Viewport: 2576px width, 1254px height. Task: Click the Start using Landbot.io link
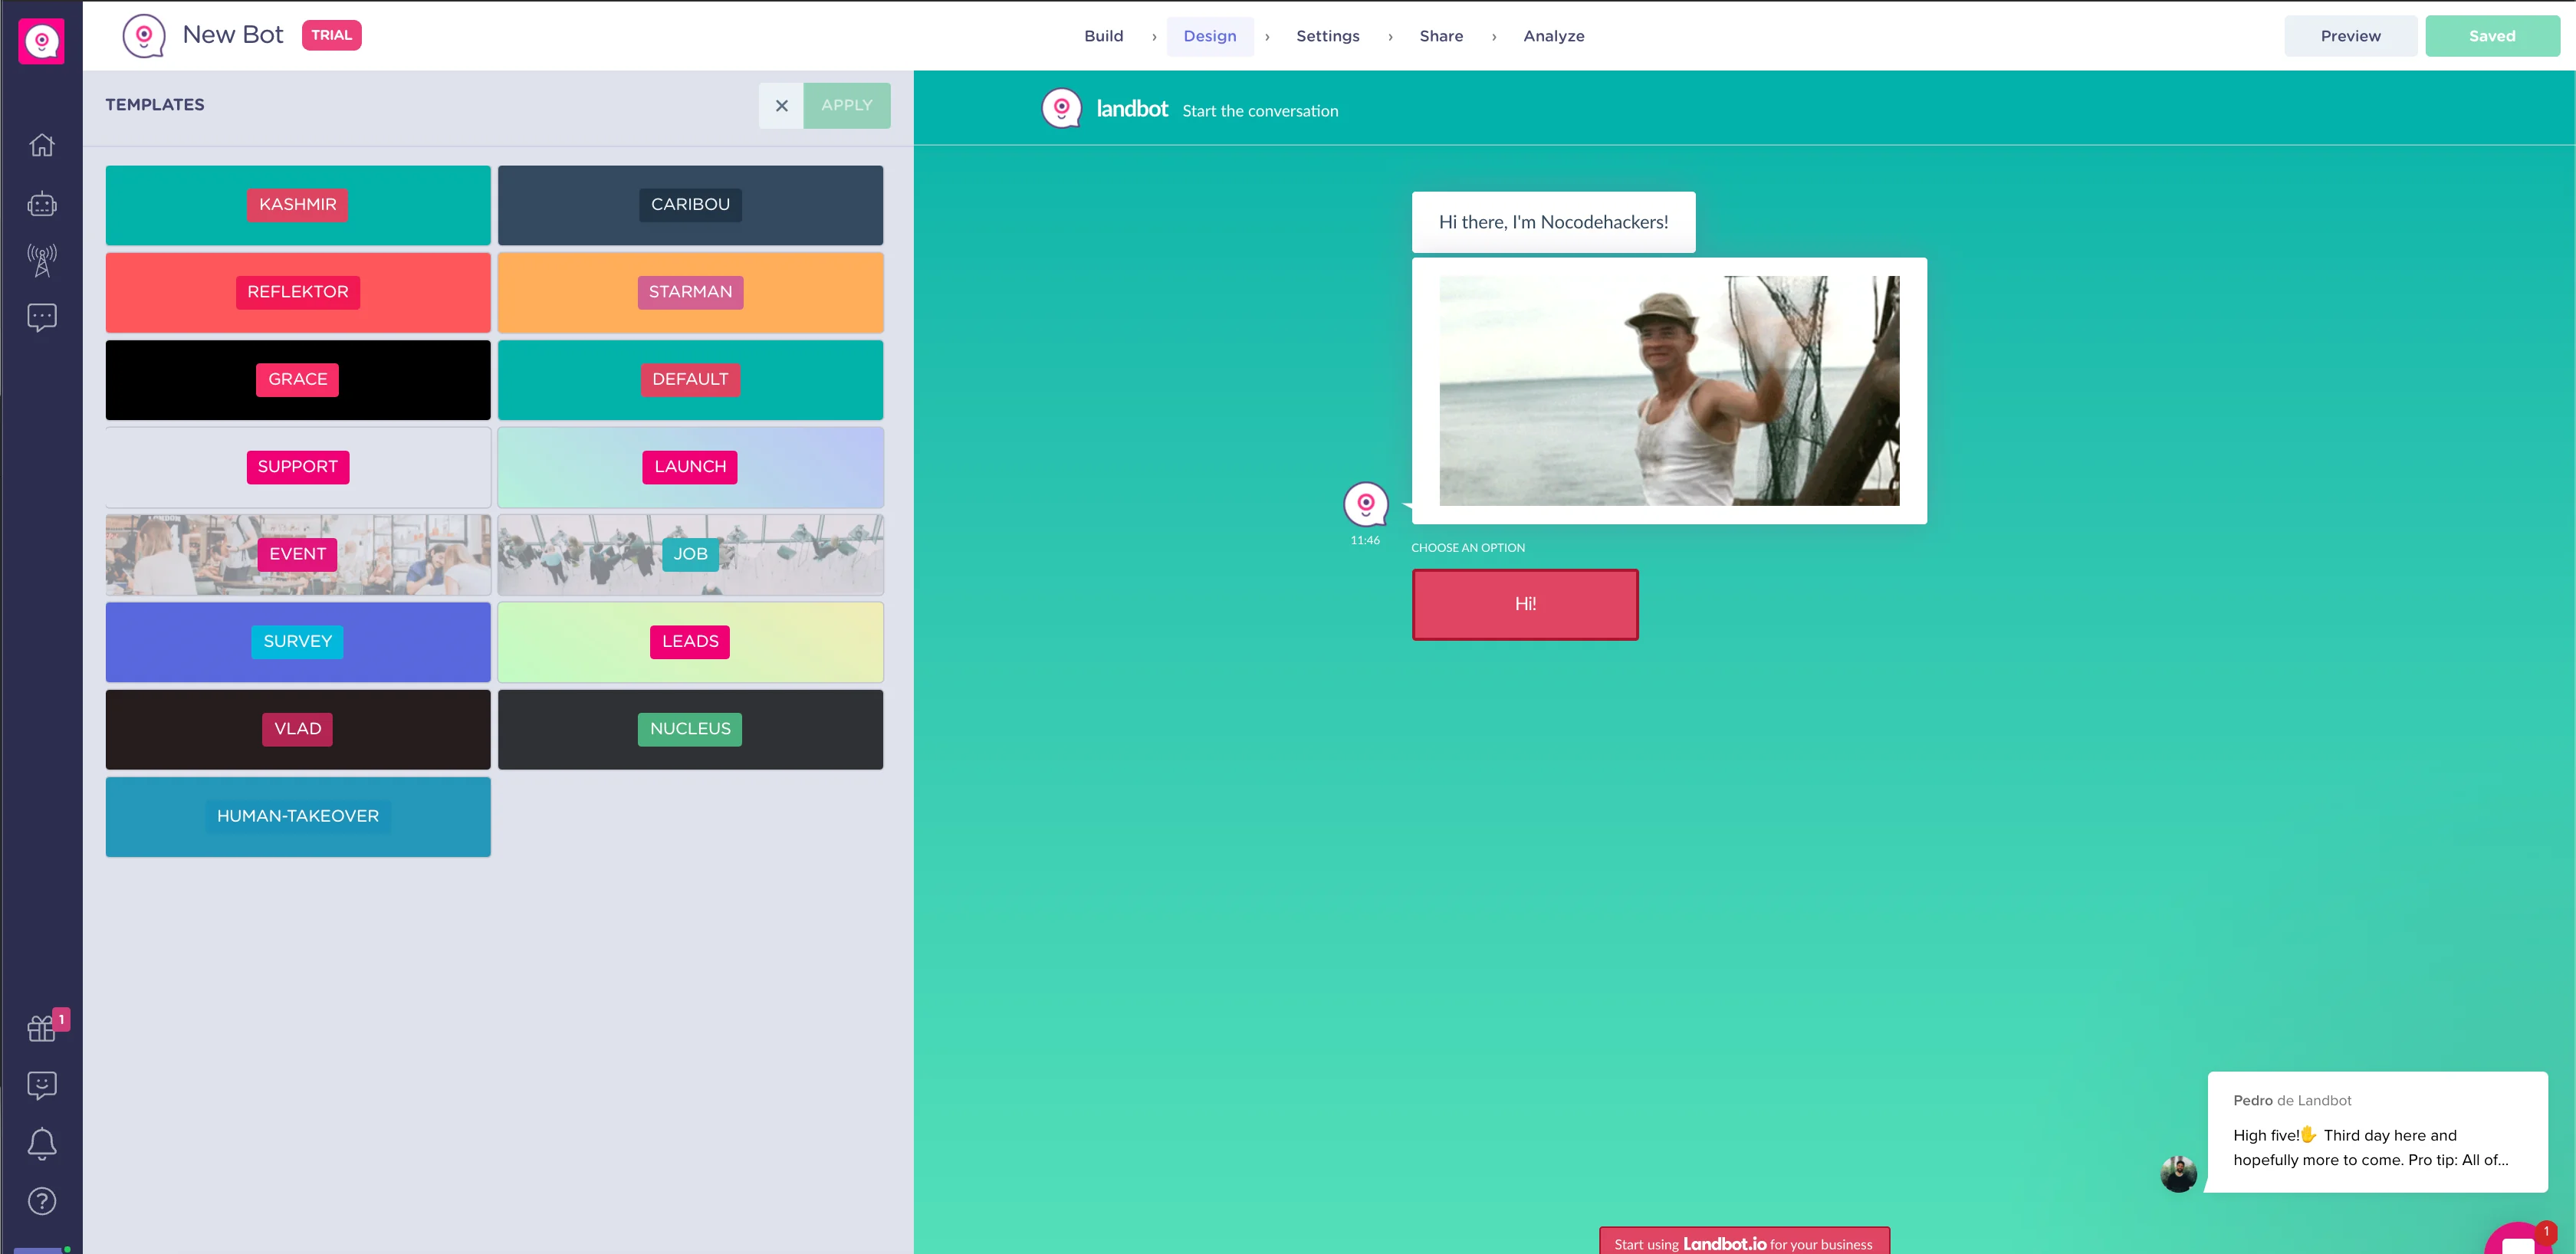(x=1743, y=1243)
